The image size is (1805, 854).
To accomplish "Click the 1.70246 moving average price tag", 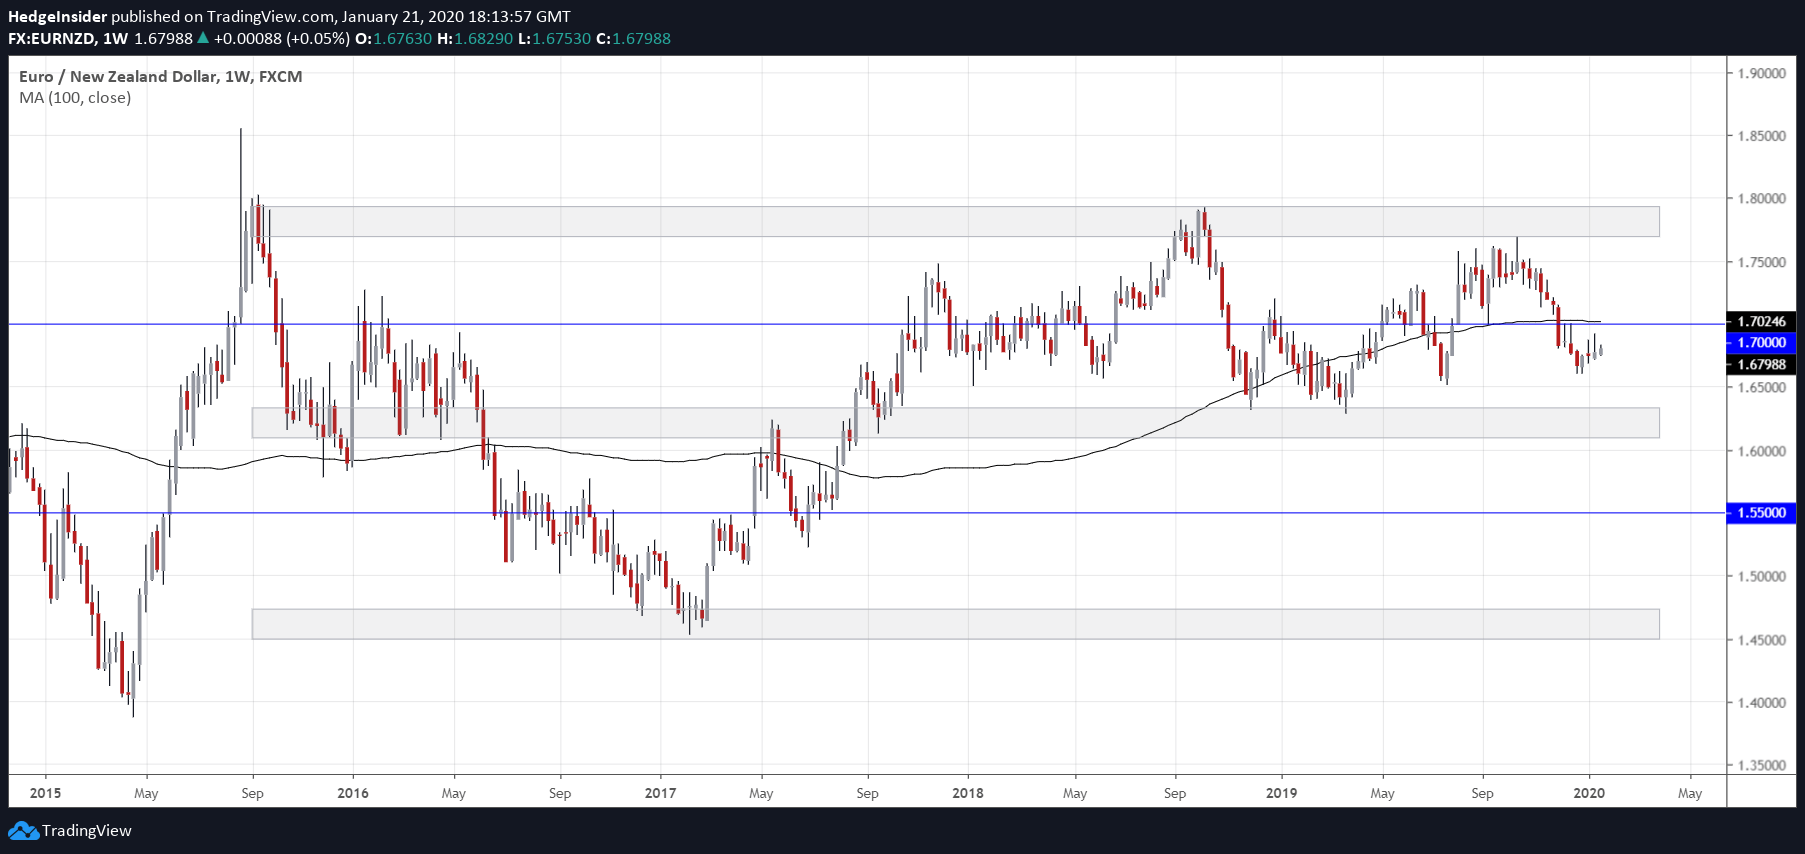I will [x=1761, y=321].
